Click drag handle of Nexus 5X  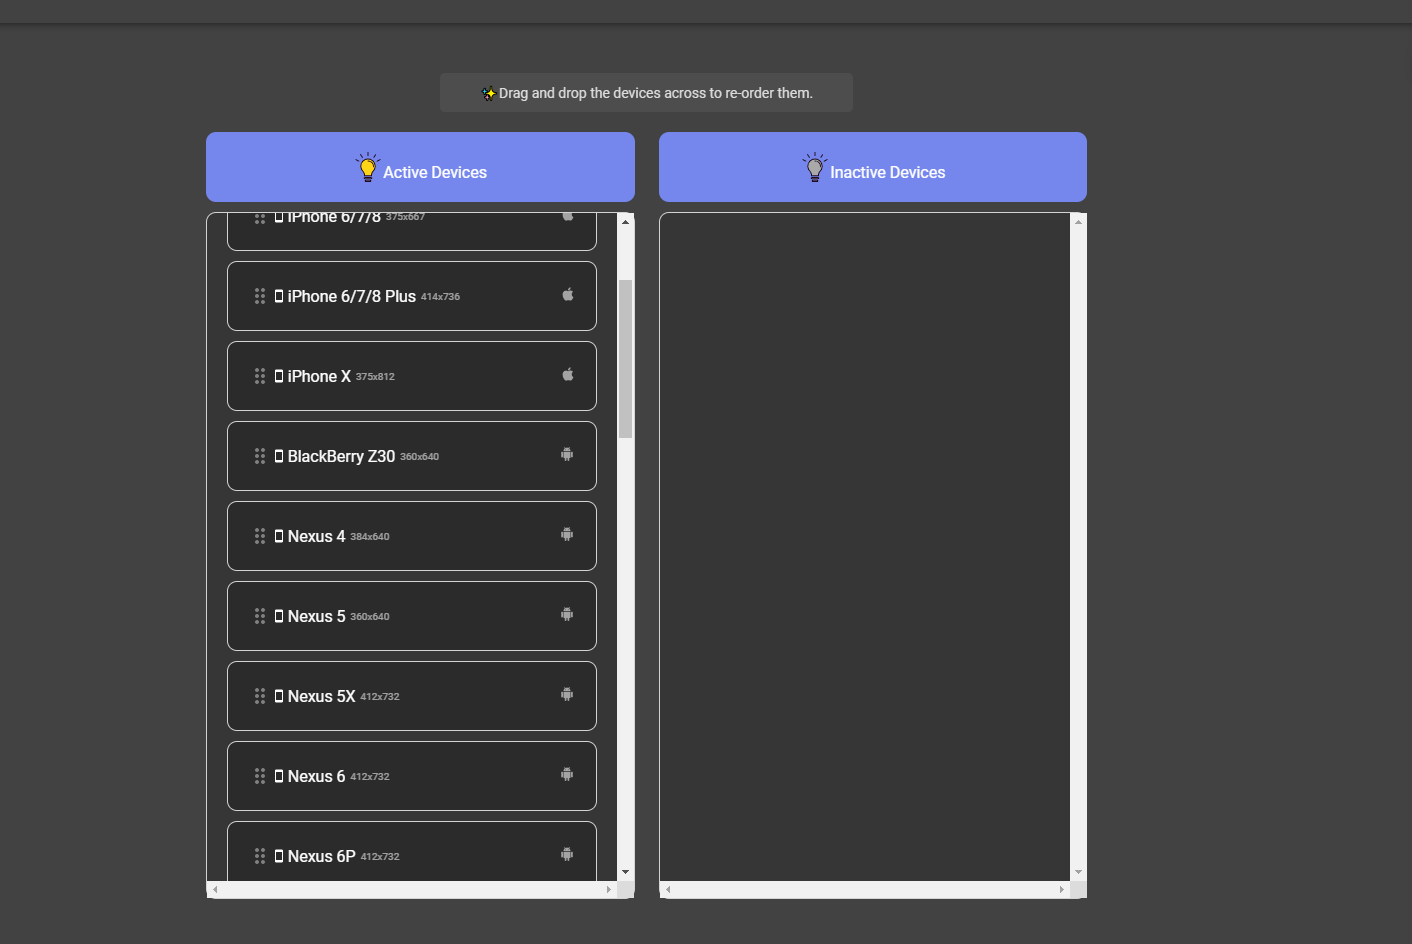click(260, 696)
